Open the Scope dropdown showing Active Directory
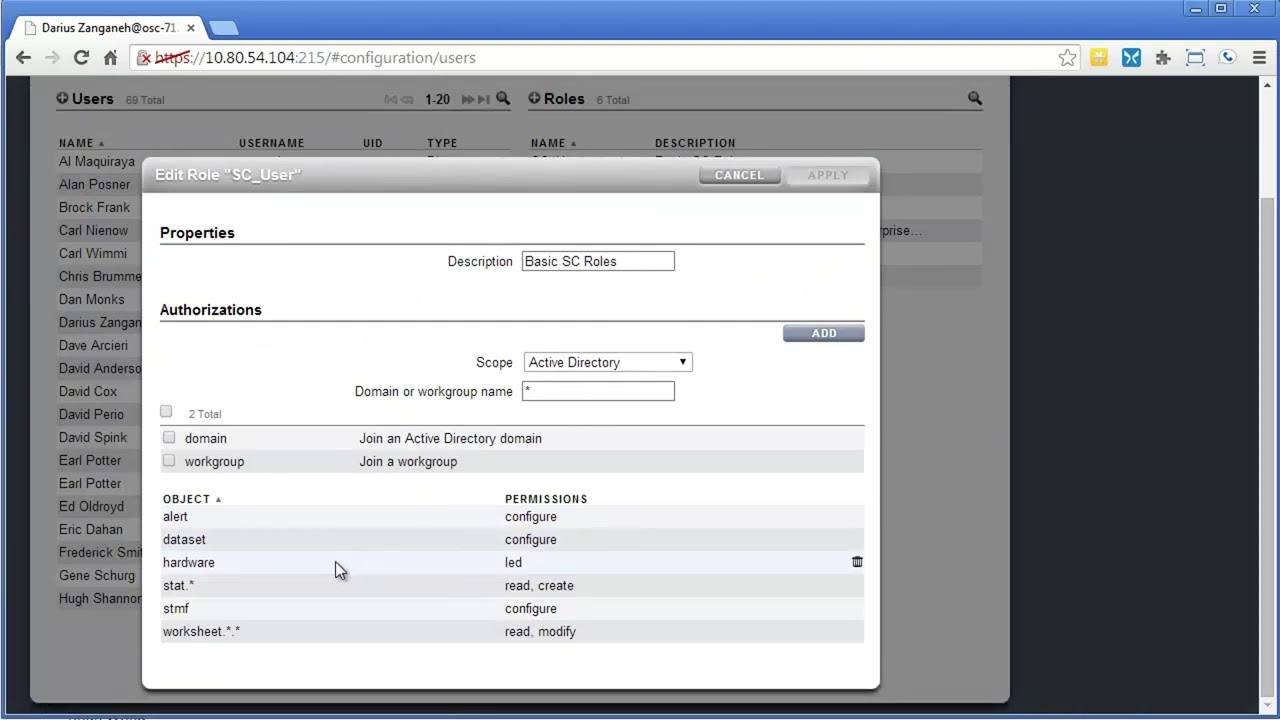This screenshot has width=1280, height=720. [x=608, y=362]
